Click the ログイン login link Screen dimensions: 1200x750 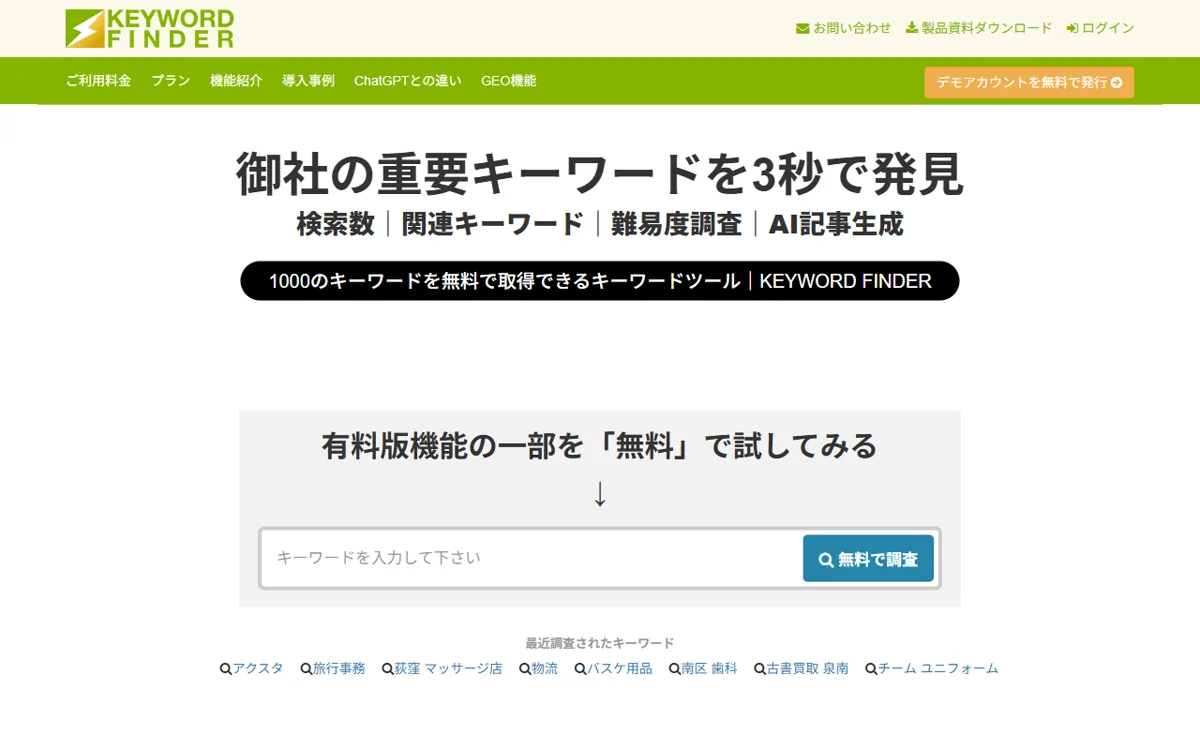[1100, 28]
